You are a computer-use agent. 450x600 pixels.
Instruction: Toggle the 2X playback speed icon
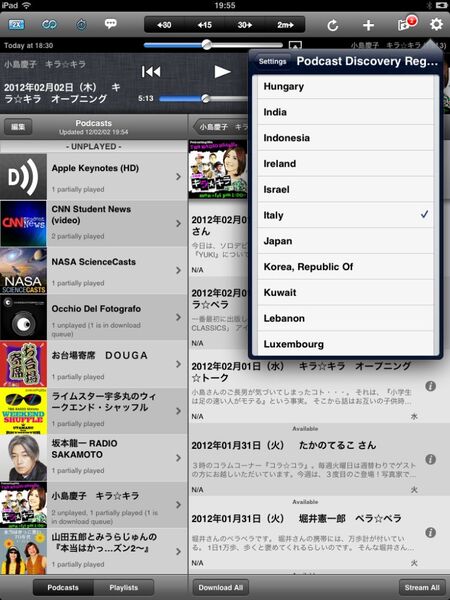pyautogui.click(x=16, y=25)
